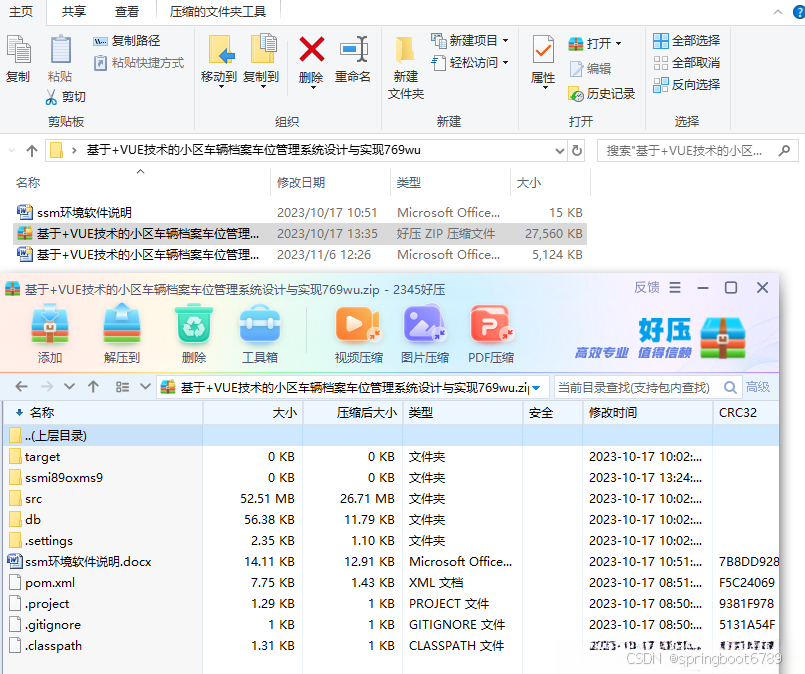Open the Toolbox (工具箱) in HaoZip
The width and height of the screenshot is (805, 674).
[x=260, y=334]
